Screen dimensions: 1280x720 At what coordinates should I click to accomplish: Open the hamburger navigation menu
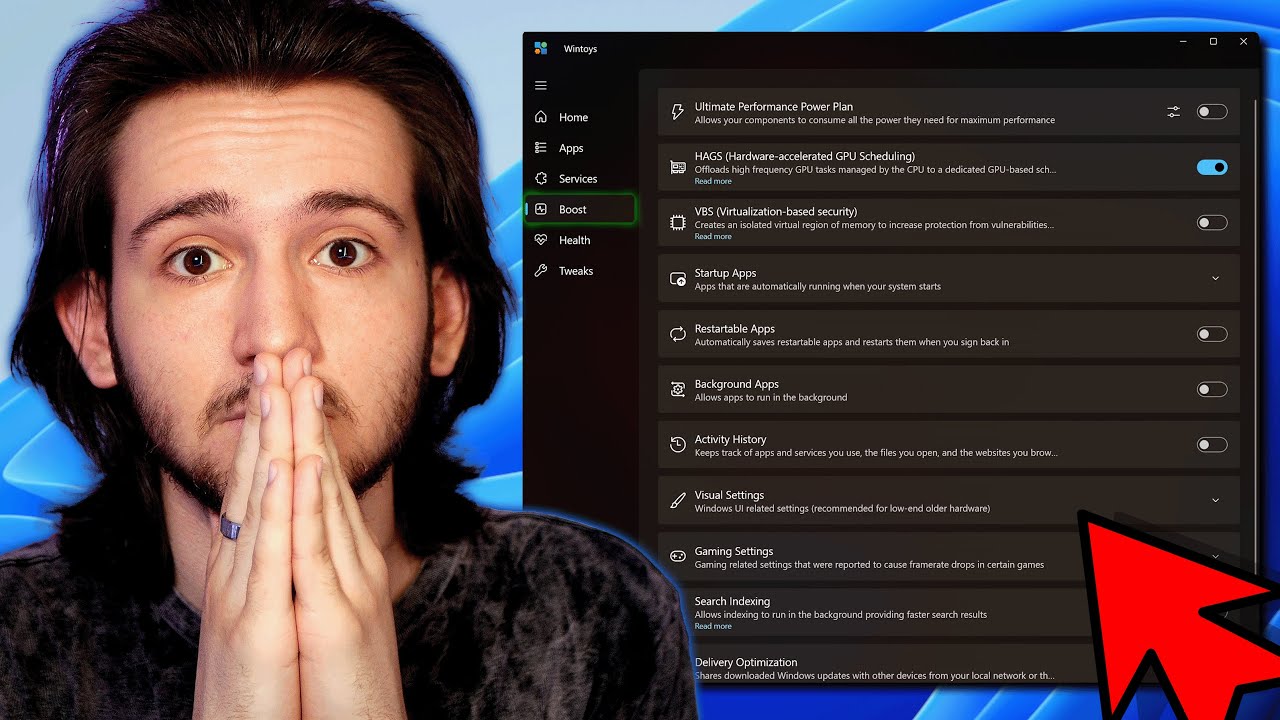coord(541,86)
